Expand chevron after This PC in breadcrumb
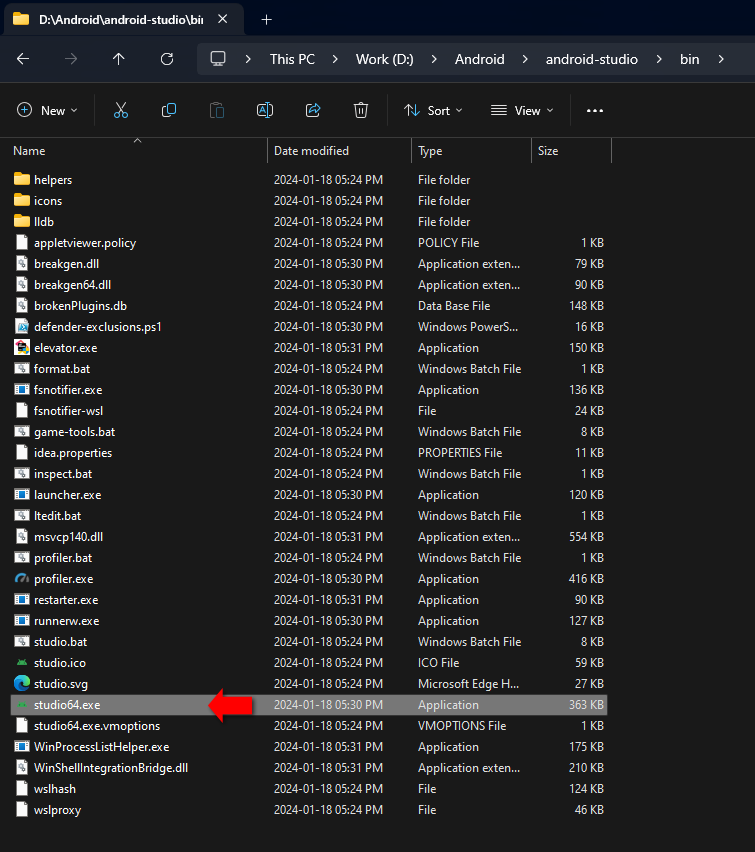 335,59
